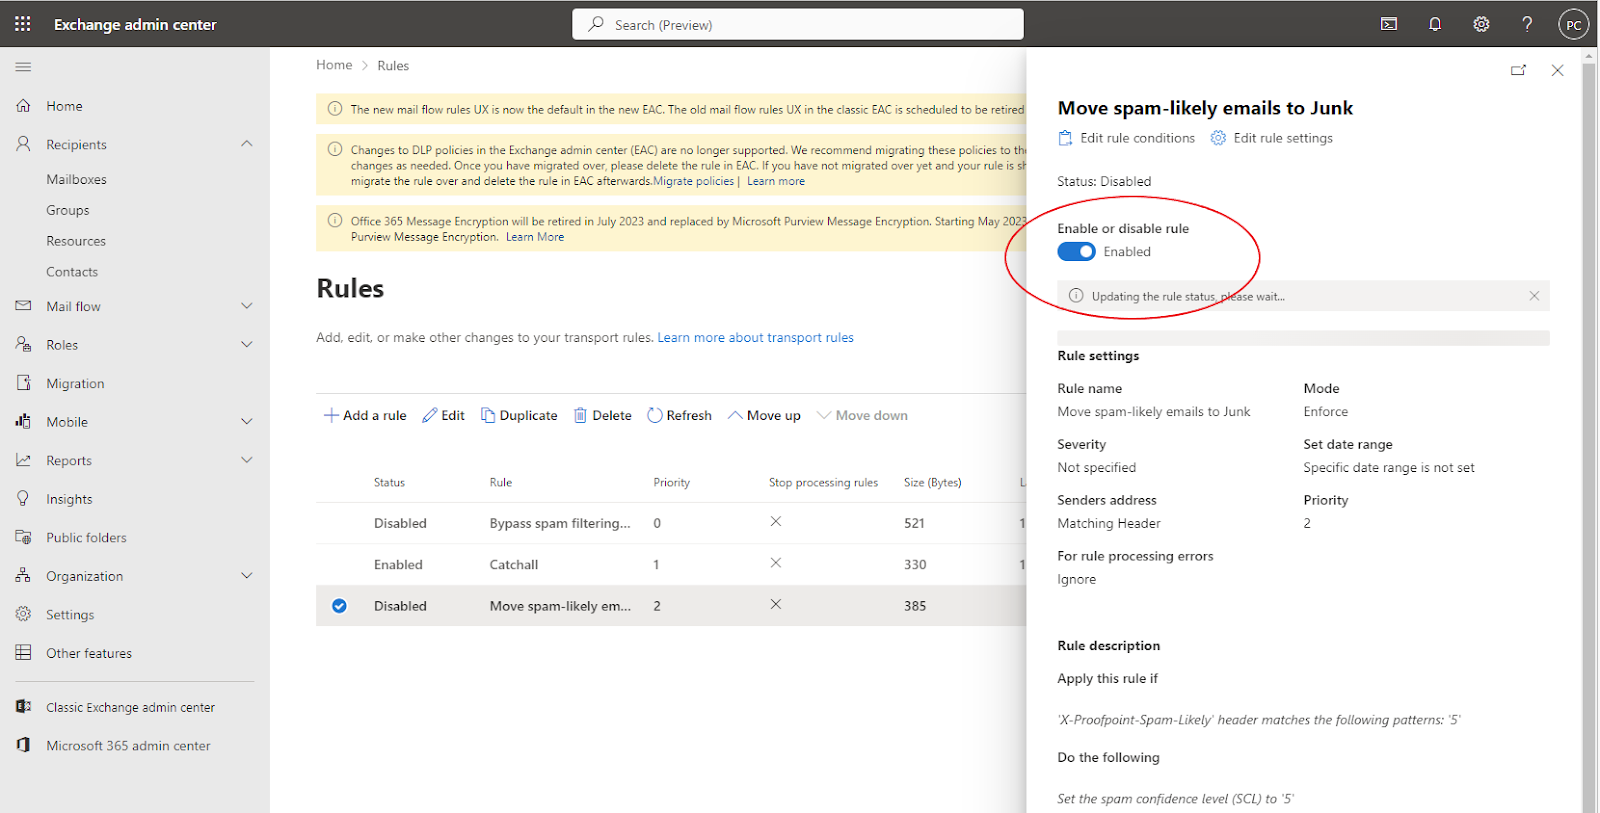Viewport: 1600px width, 813px height.
Task: Open Edit rule conditions
Action: pyautogui.click(x=1126, y=138)
